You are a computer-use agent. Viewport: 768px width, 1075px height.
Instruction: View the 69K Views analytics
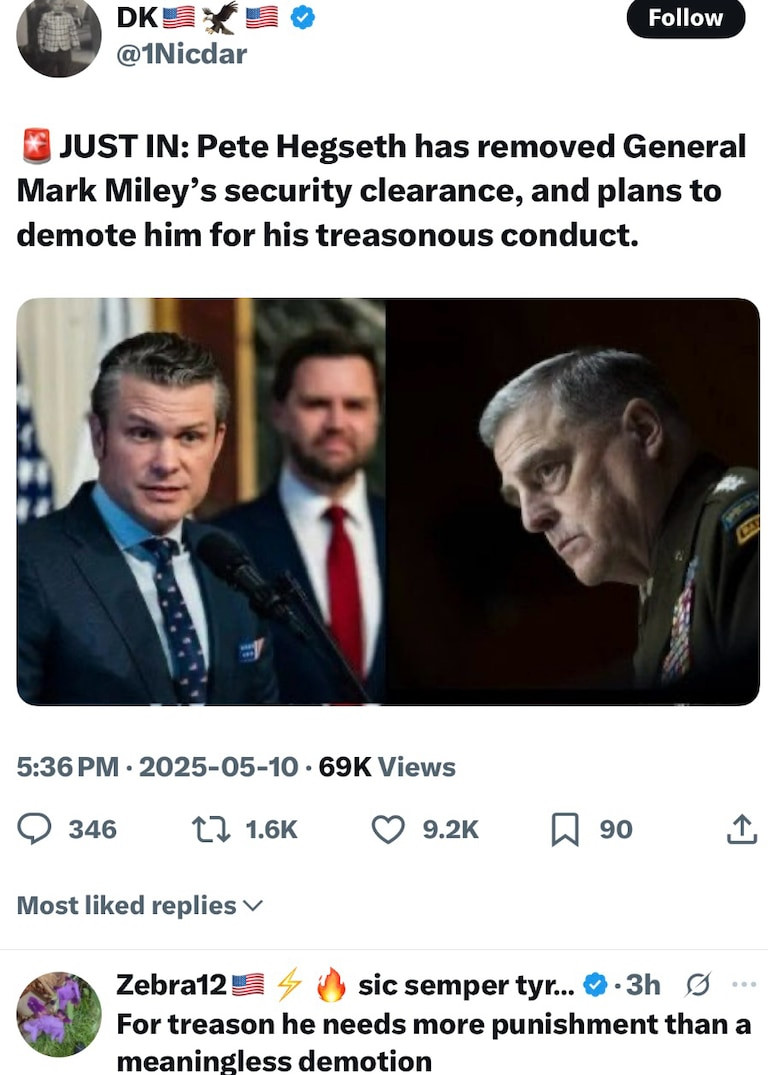[x=387, y=767]
